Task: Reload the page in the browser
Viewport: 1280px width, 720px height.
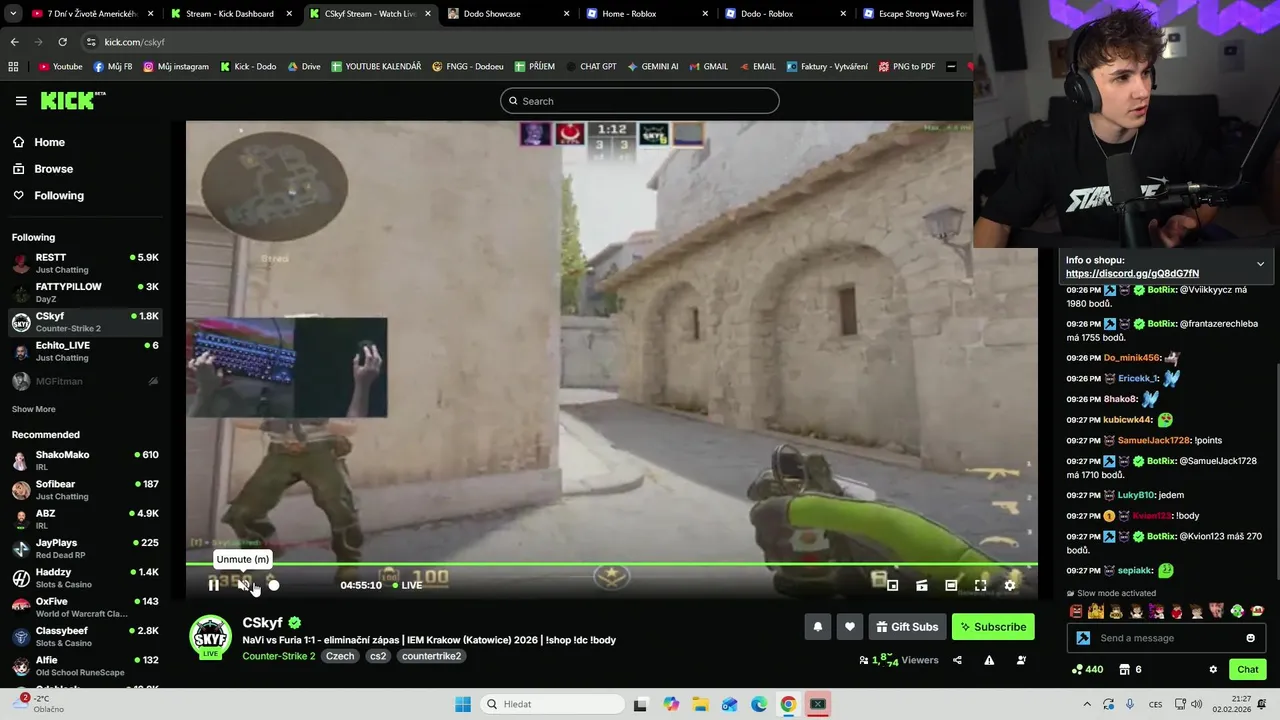Action: coord(62,42)
